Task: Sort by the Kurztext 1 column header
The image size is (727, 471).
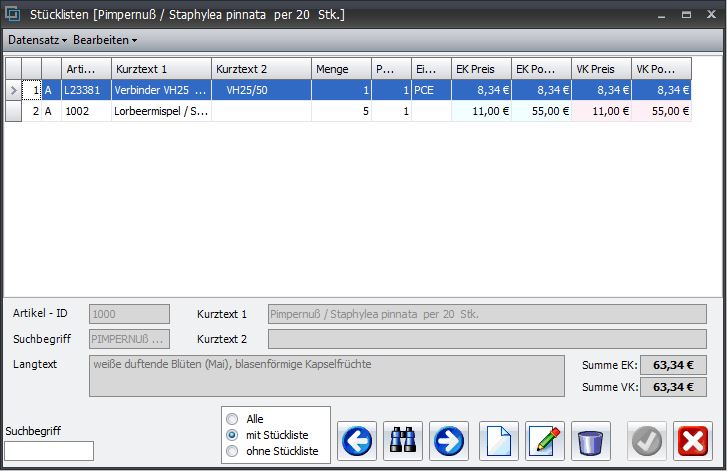Action: (160, 69)
